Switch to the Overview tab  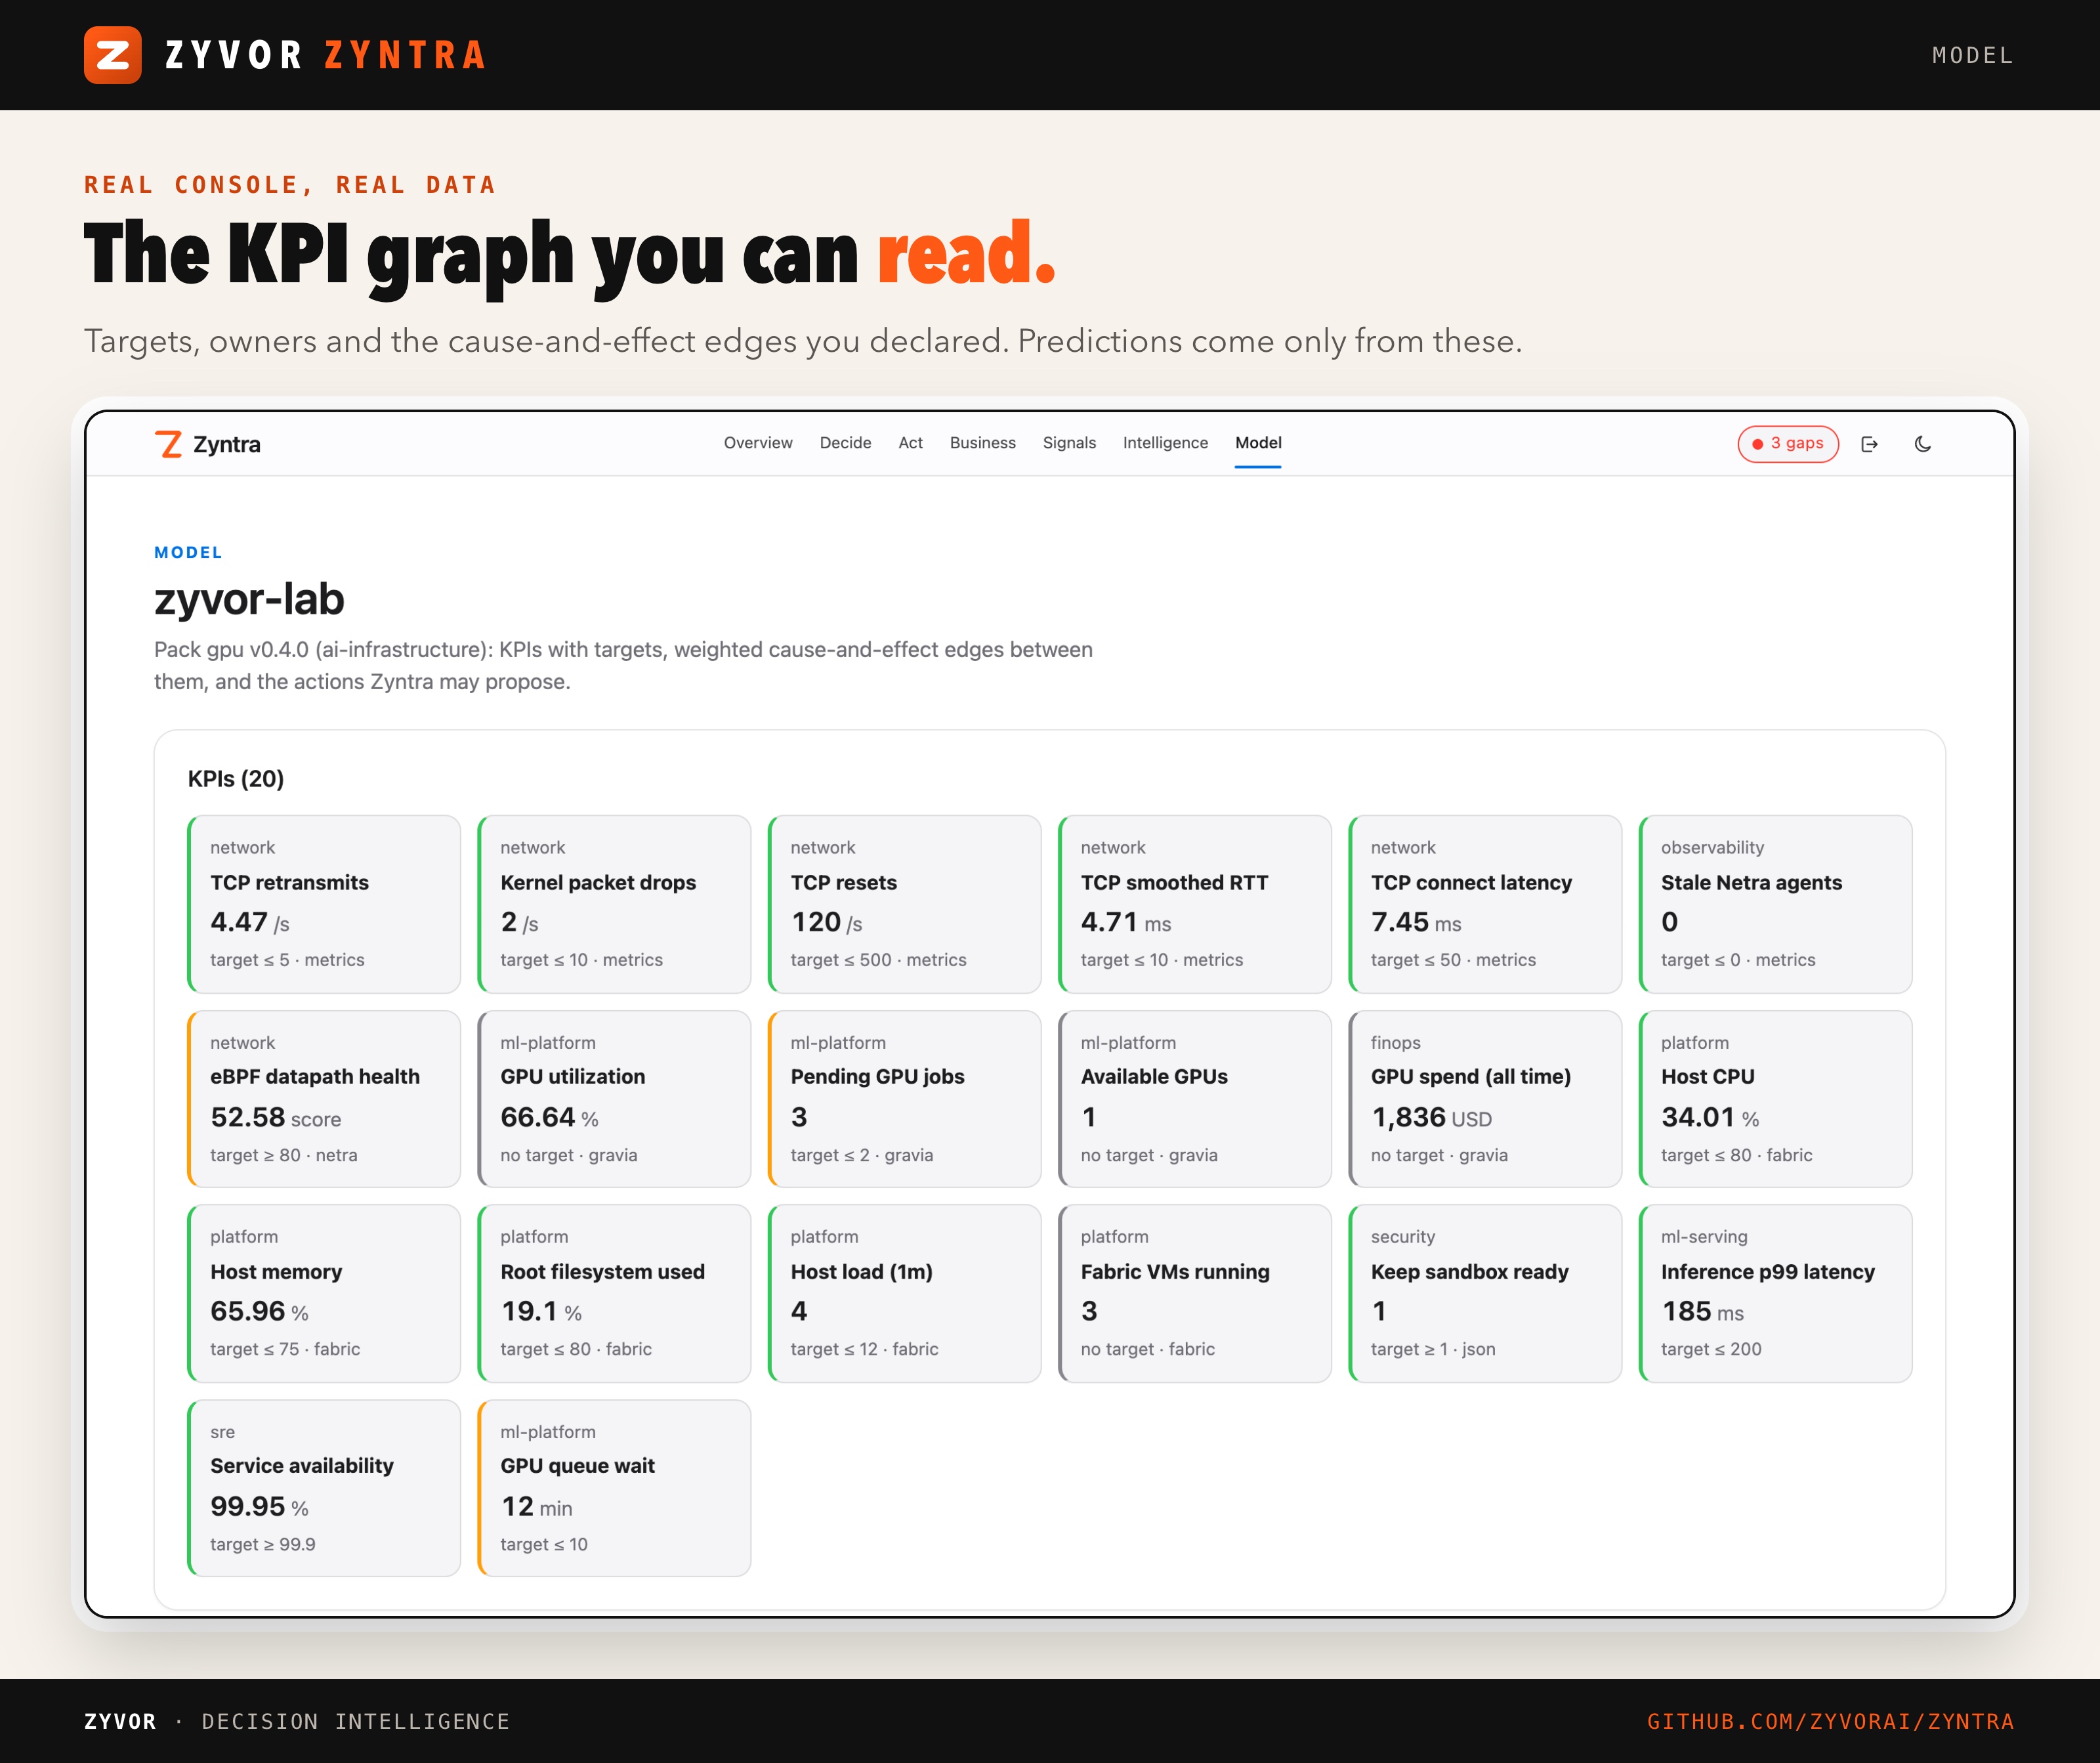[x=758, y=443]
